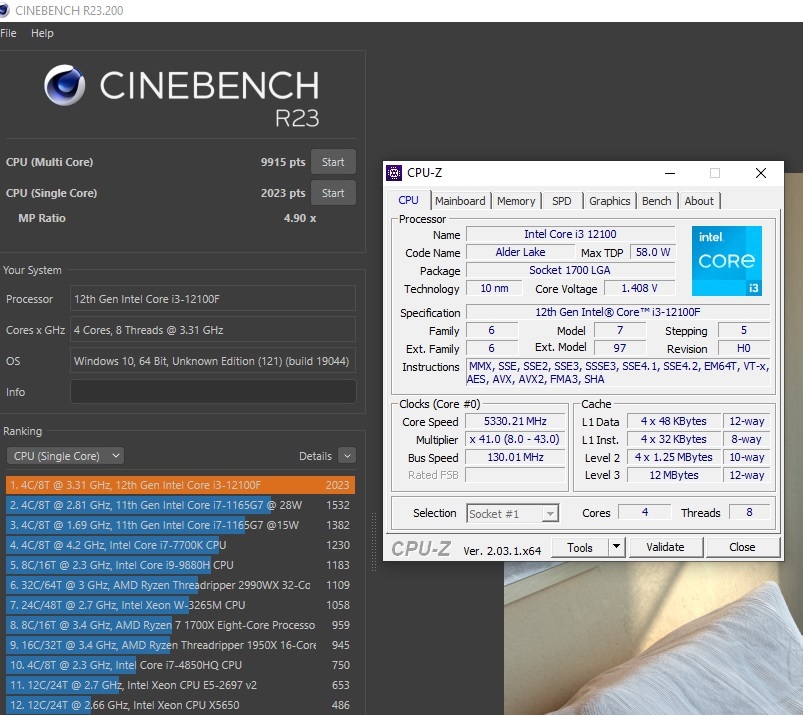Viewport: 803px width, 716px height.
Task: Click the Cinebench title bar app icon
Action: coord(4,10)
